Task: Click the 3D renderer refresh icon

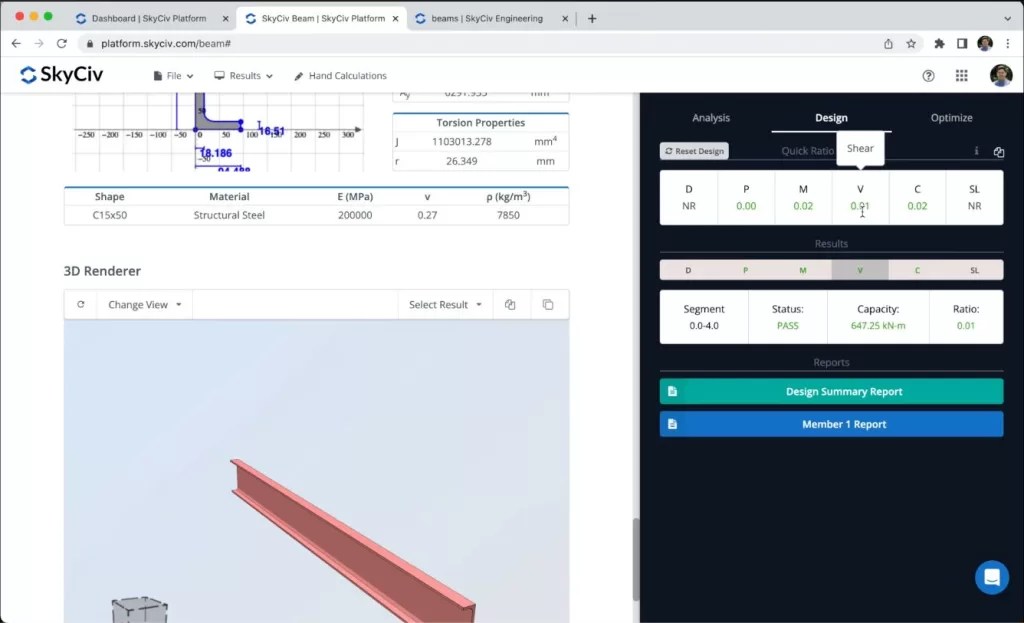Action: click(x=81, y=304)
